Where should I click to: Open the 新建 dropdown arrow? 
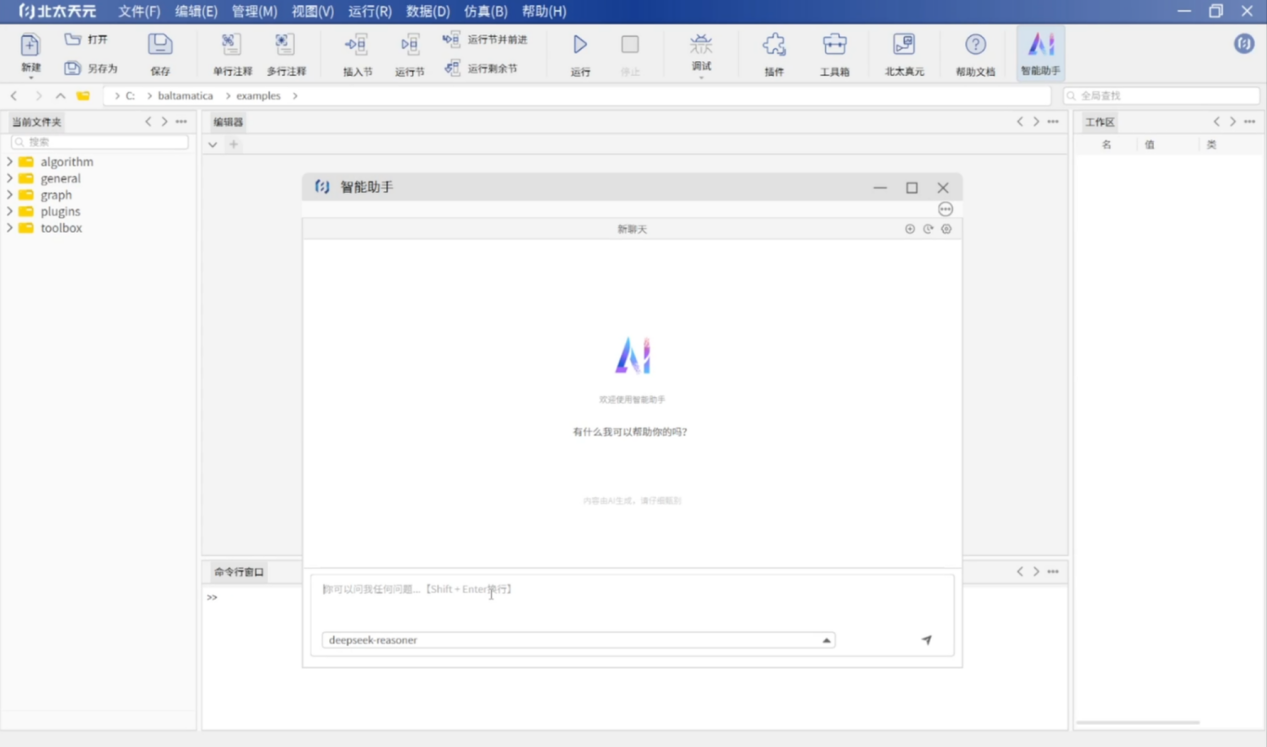(x=30, y=77)
